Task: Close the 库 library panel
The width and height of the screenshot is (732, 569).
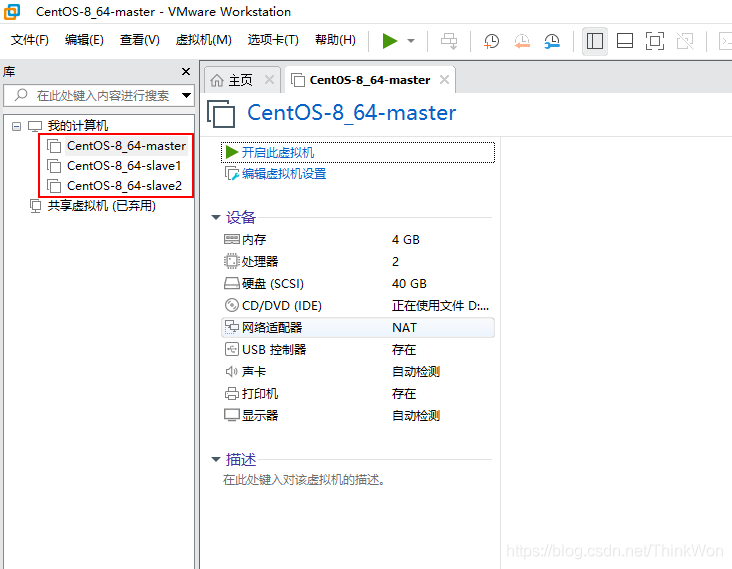Action: (186, 71)
